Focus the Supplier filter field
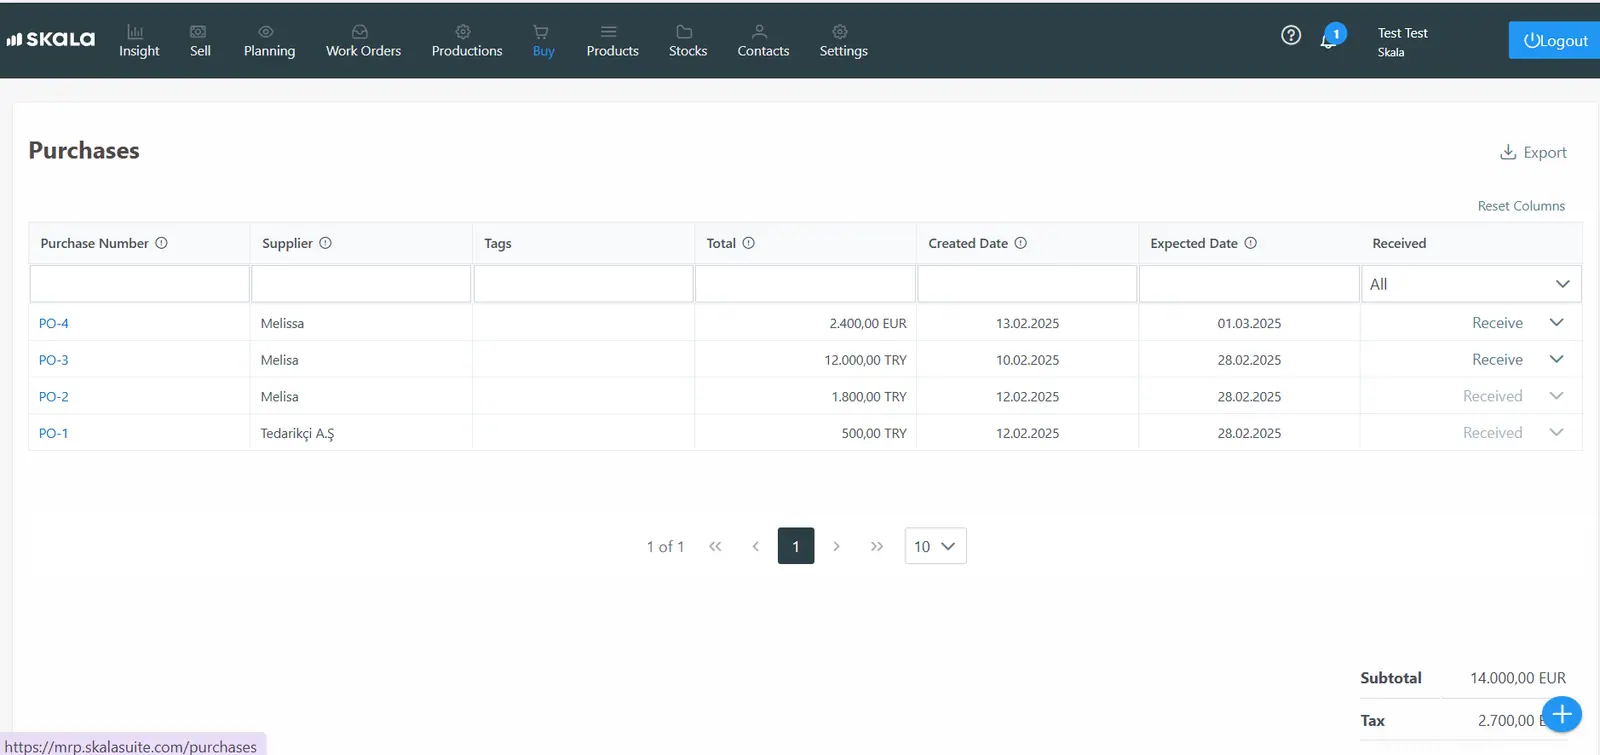This screenshot has width=1600, height=755. pyautogui.click(x=361, y=284)
